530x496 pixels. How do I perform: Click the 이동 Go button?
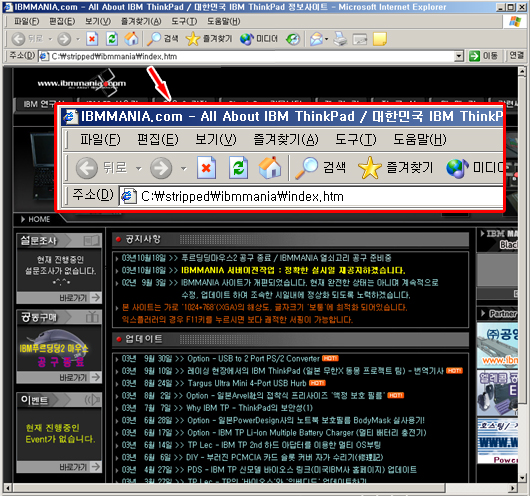[x=483, y=56]
